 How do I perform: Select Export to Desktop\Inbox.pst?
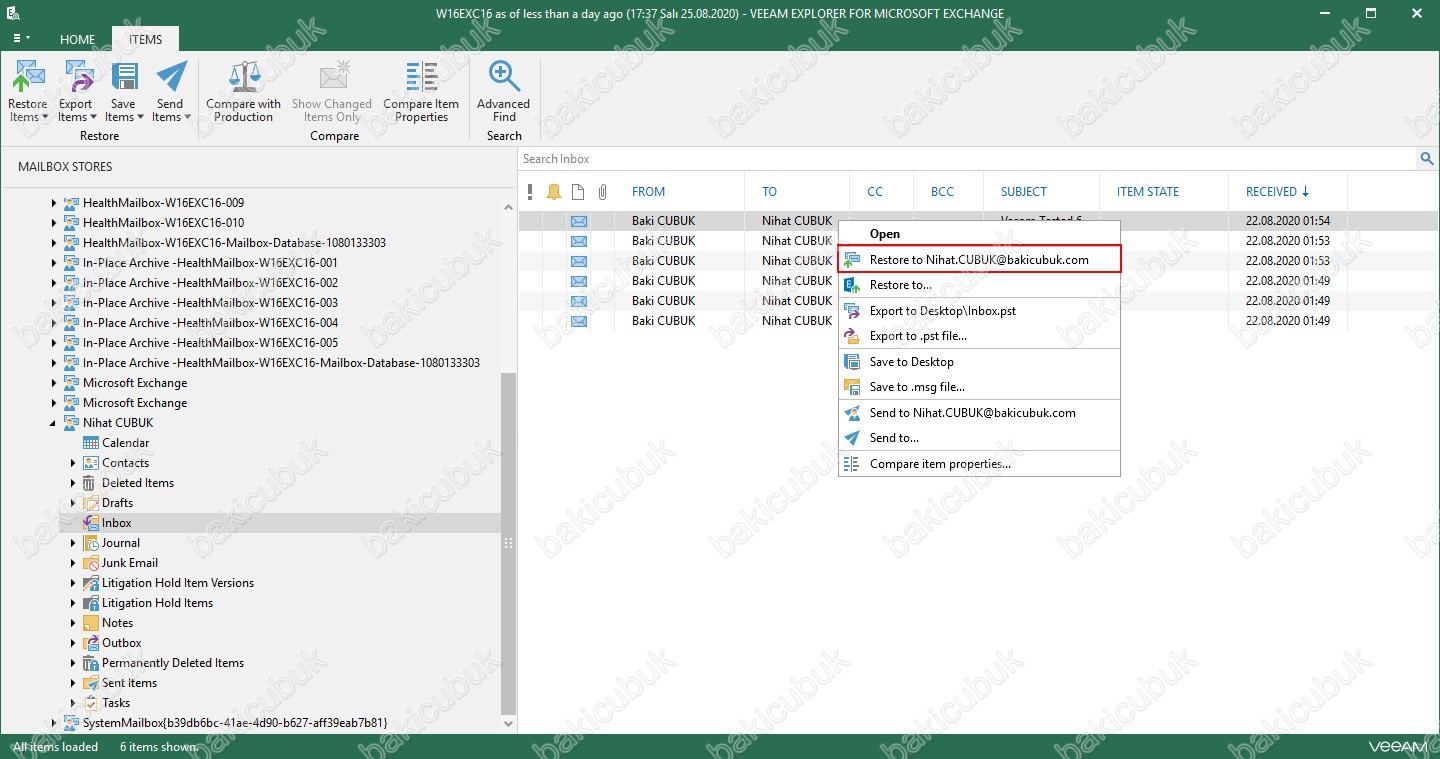coord(979,311)
